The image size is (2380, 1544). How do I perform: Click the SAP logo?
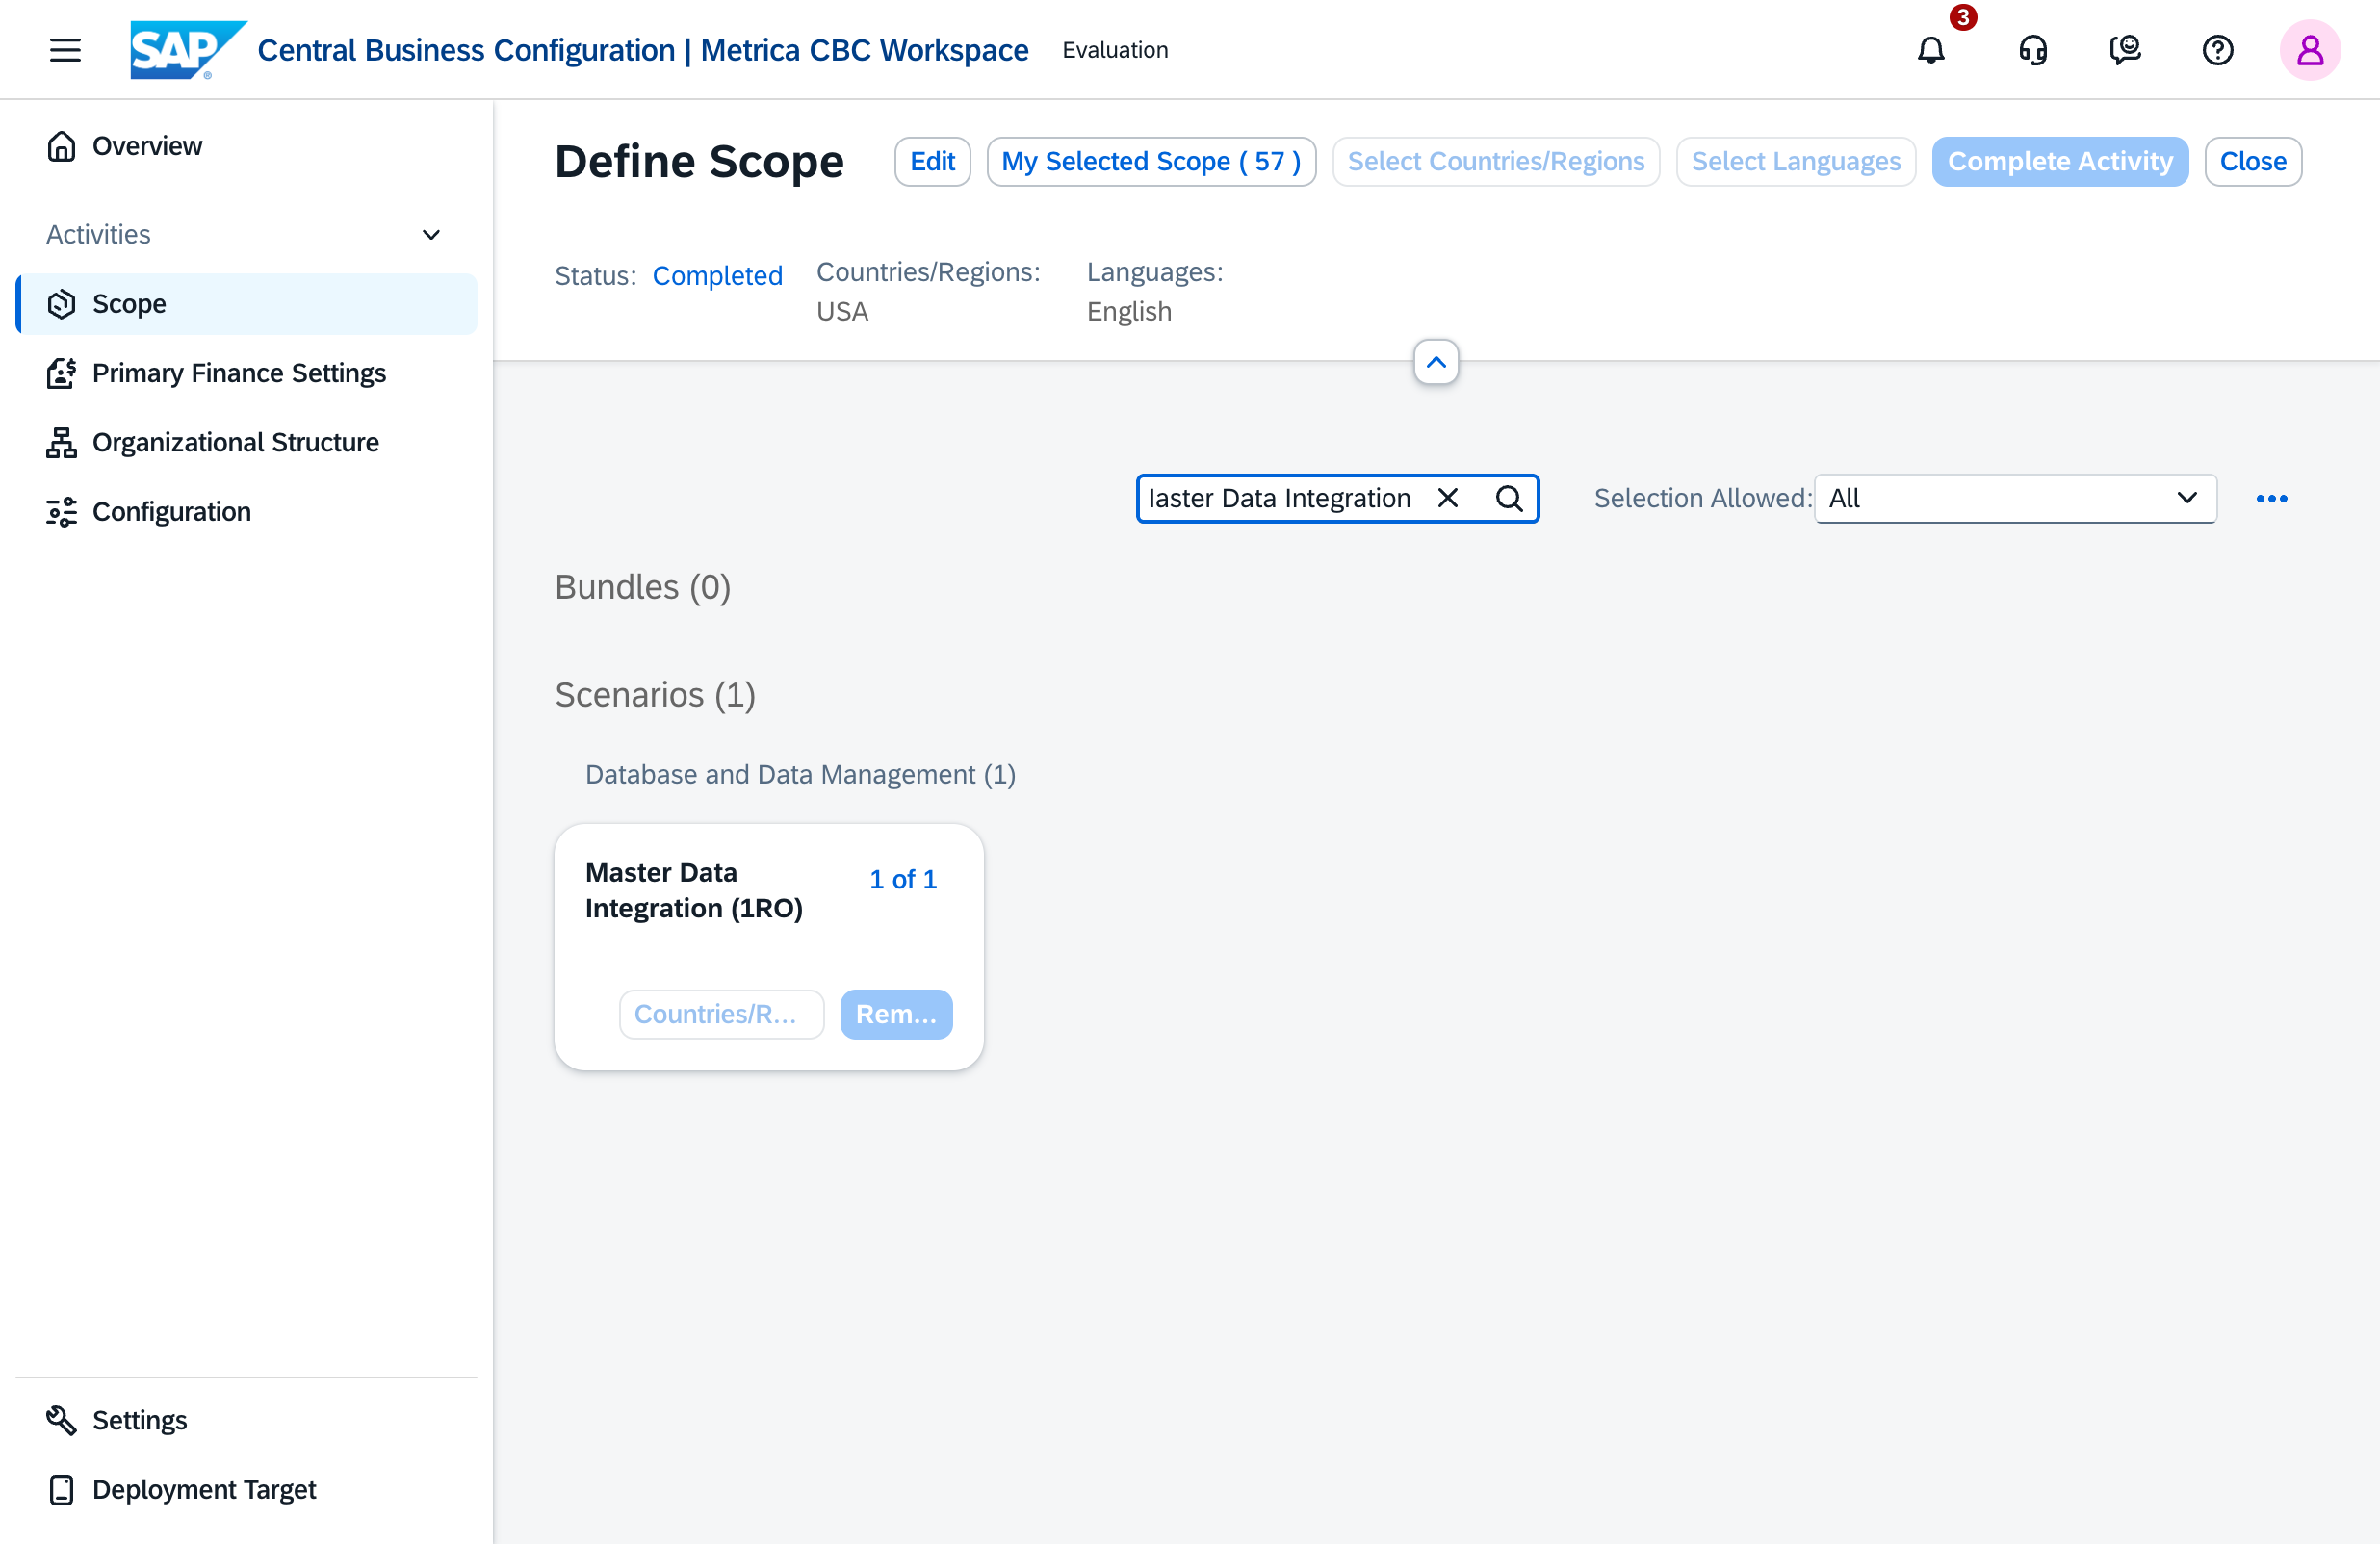pos(188,50)
